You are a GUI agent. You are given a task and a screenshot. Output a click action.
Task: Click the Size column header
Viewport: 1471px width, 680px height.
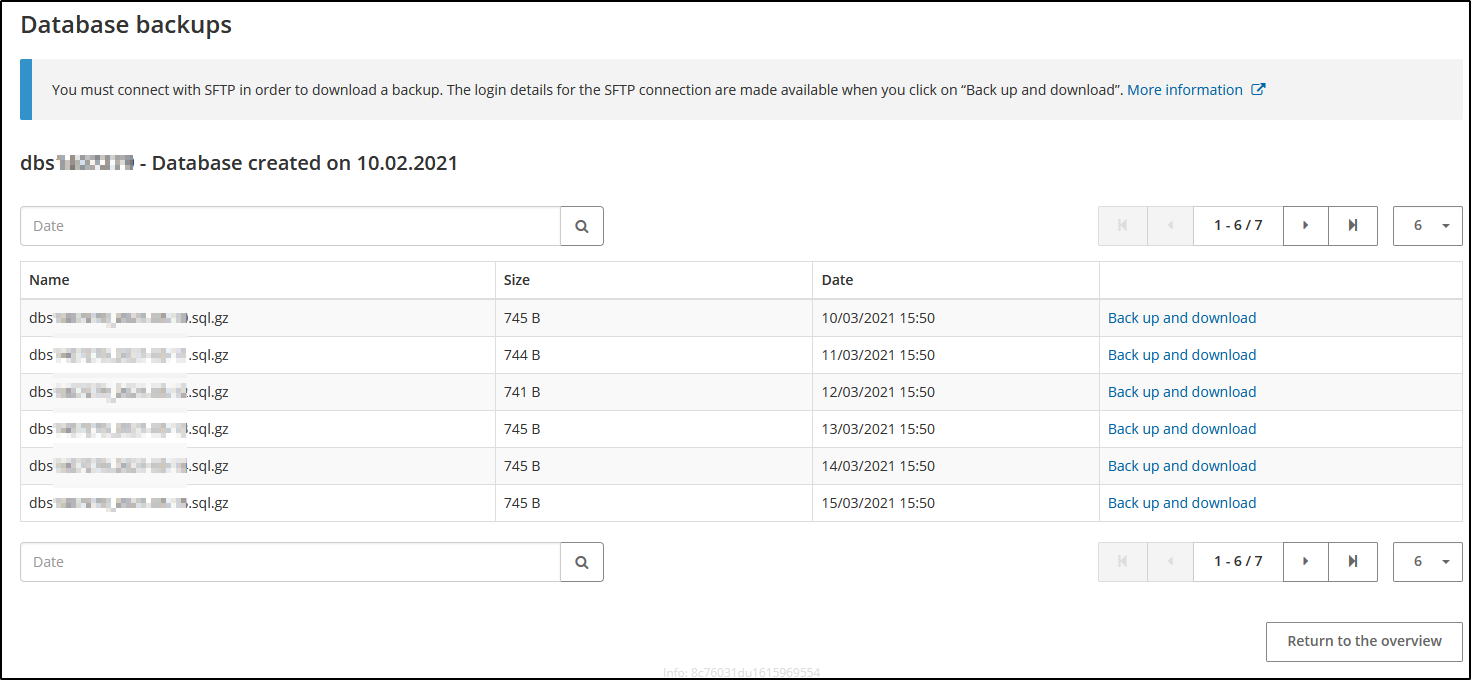pos(517,280)
